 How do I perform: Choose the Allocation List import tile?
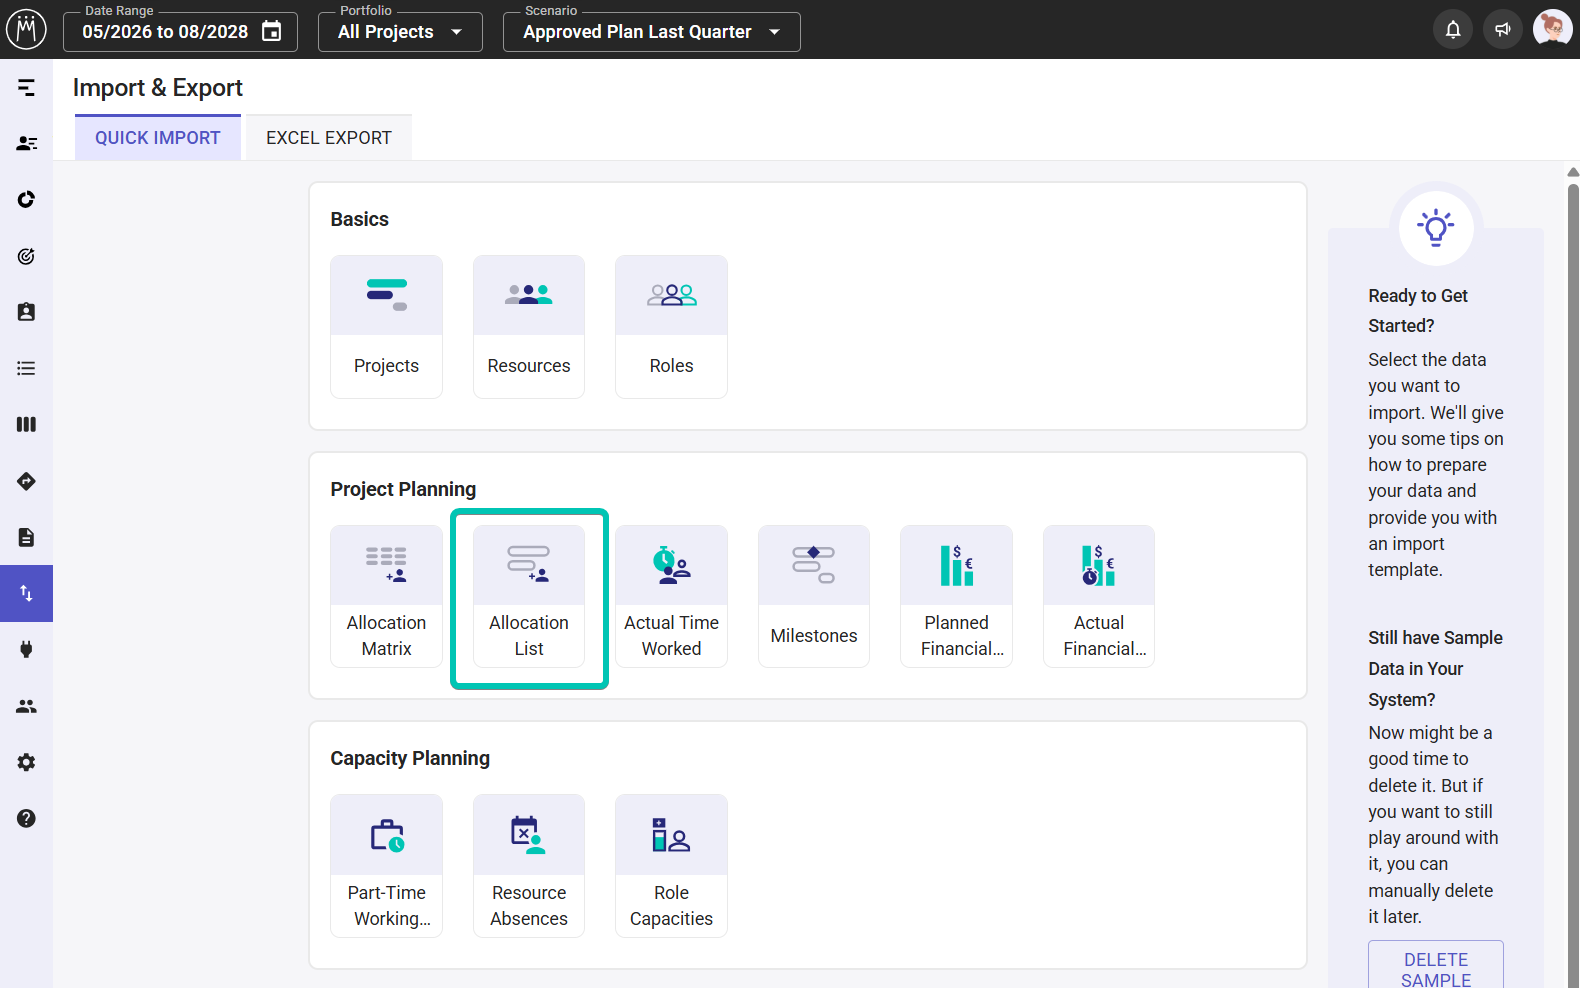click(529, 596)
